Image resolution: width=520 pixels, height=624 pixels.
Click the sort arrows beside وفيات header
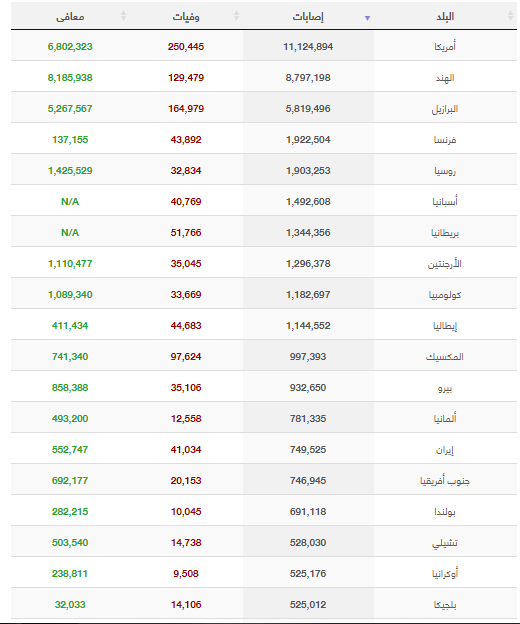[236, 16]
